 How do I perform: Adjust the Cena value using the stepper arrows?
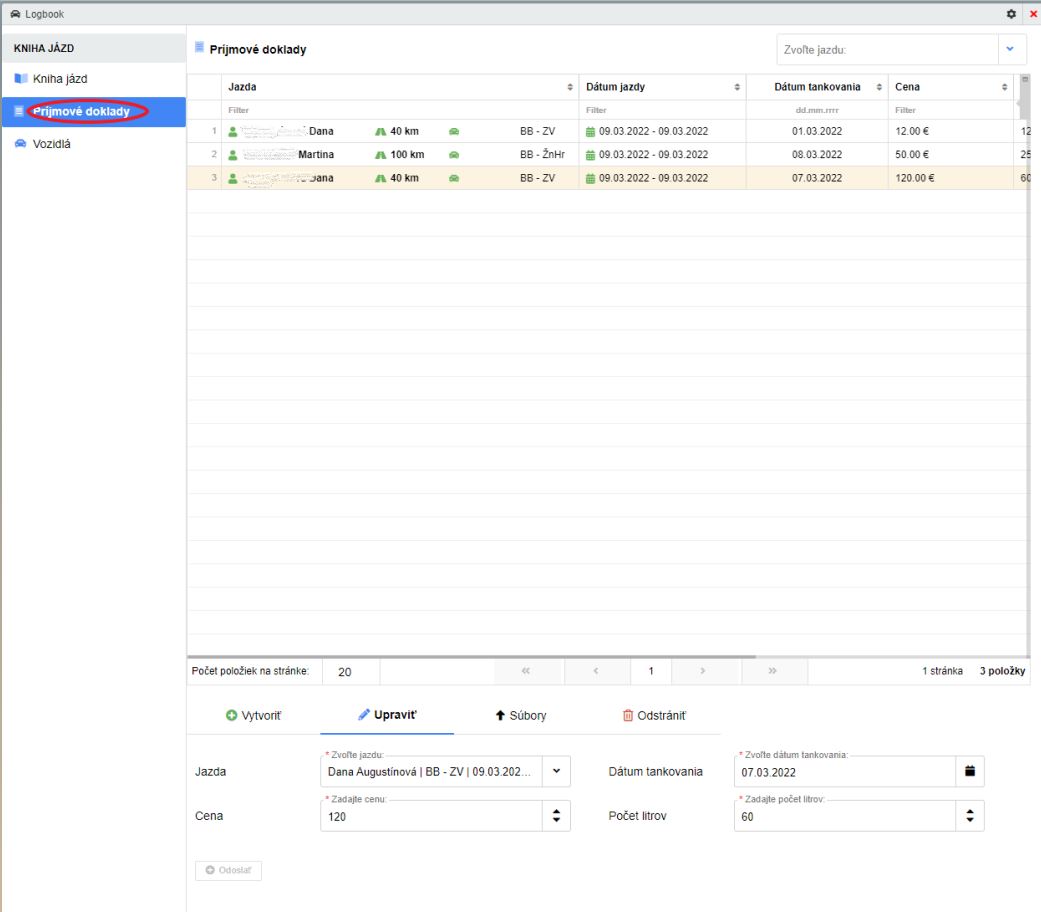click(x=556, y=816)
